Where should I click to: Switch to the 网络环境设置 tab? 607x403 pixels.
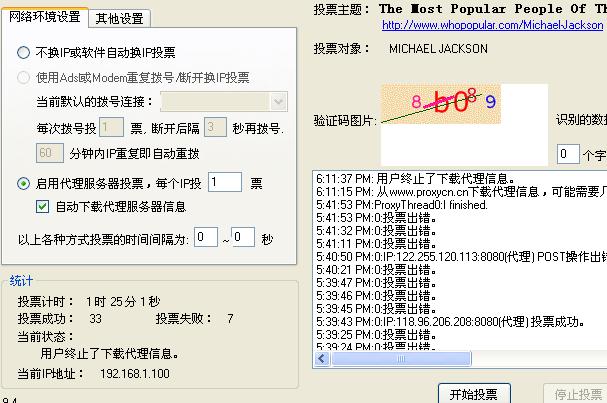(44, 17)
